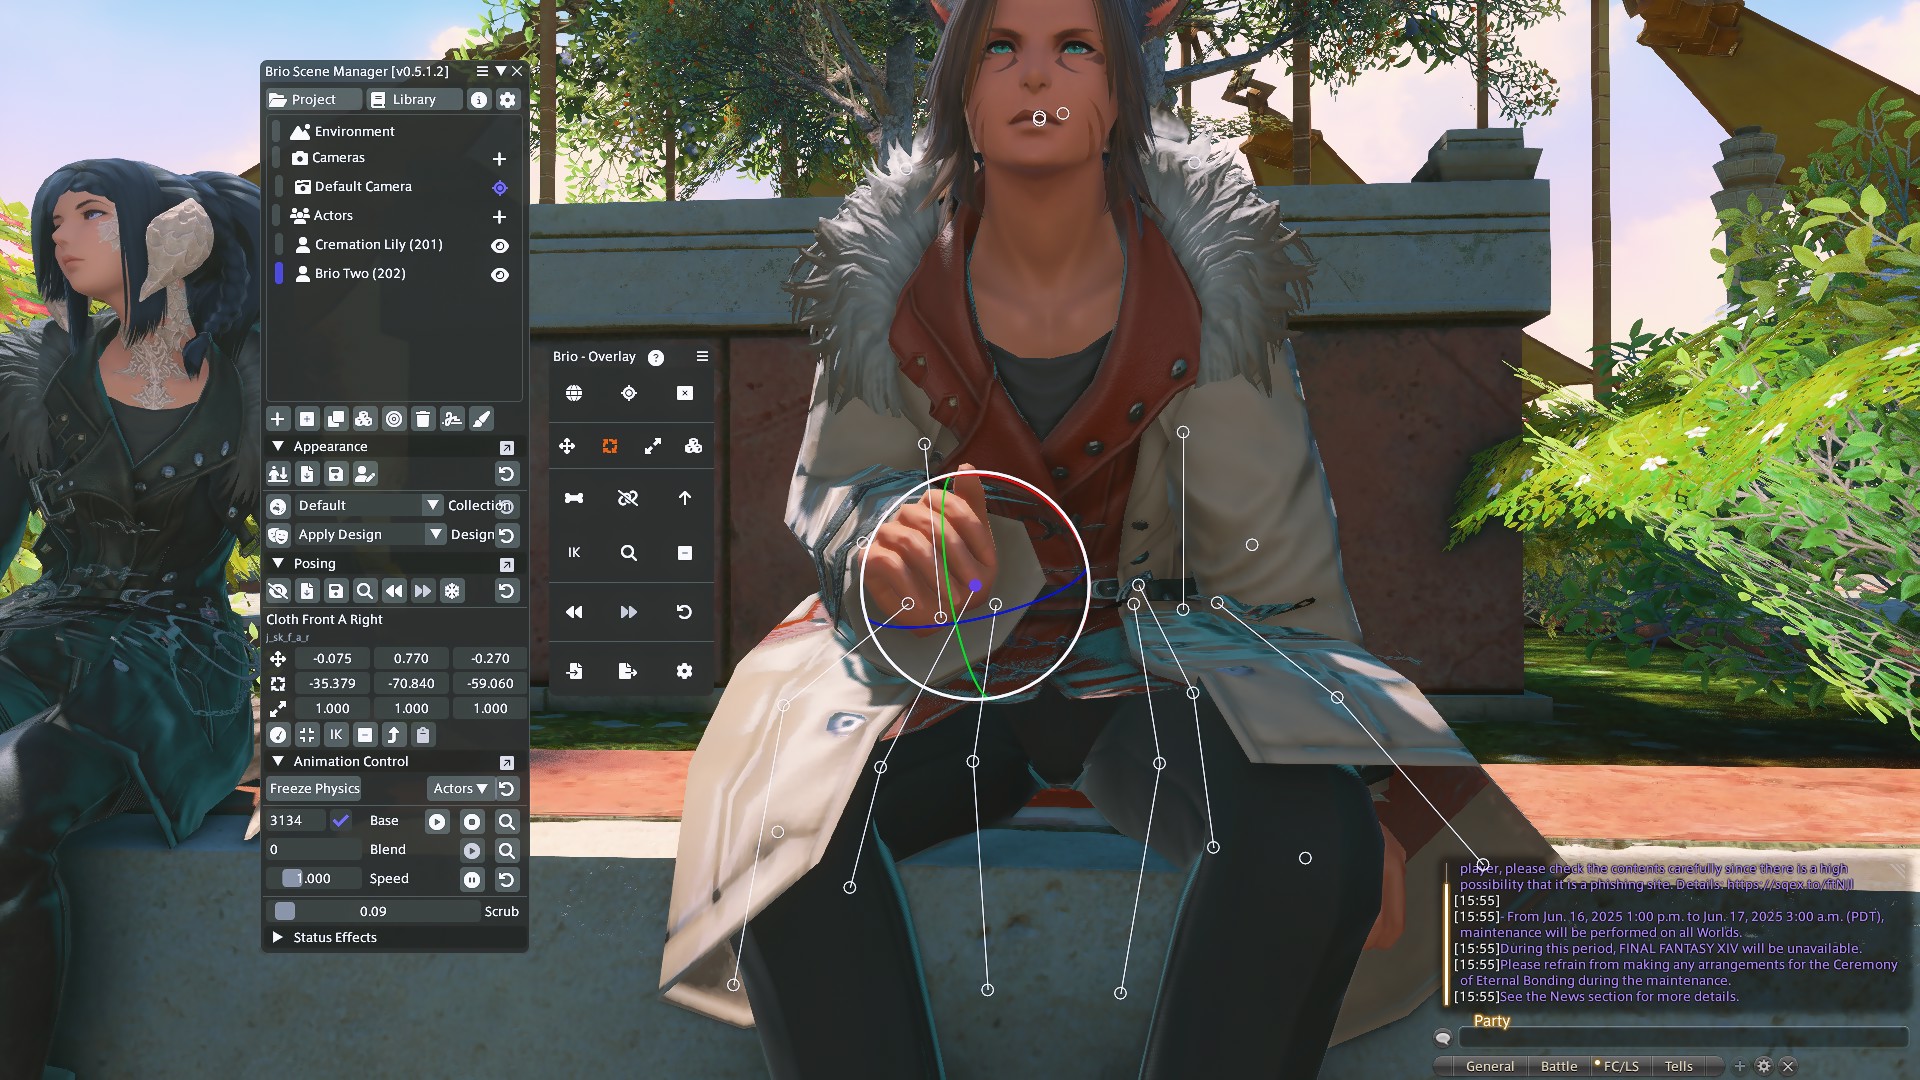Open the Default collection dropdown
This screenshot has height=1080, width=1920.
432,506
